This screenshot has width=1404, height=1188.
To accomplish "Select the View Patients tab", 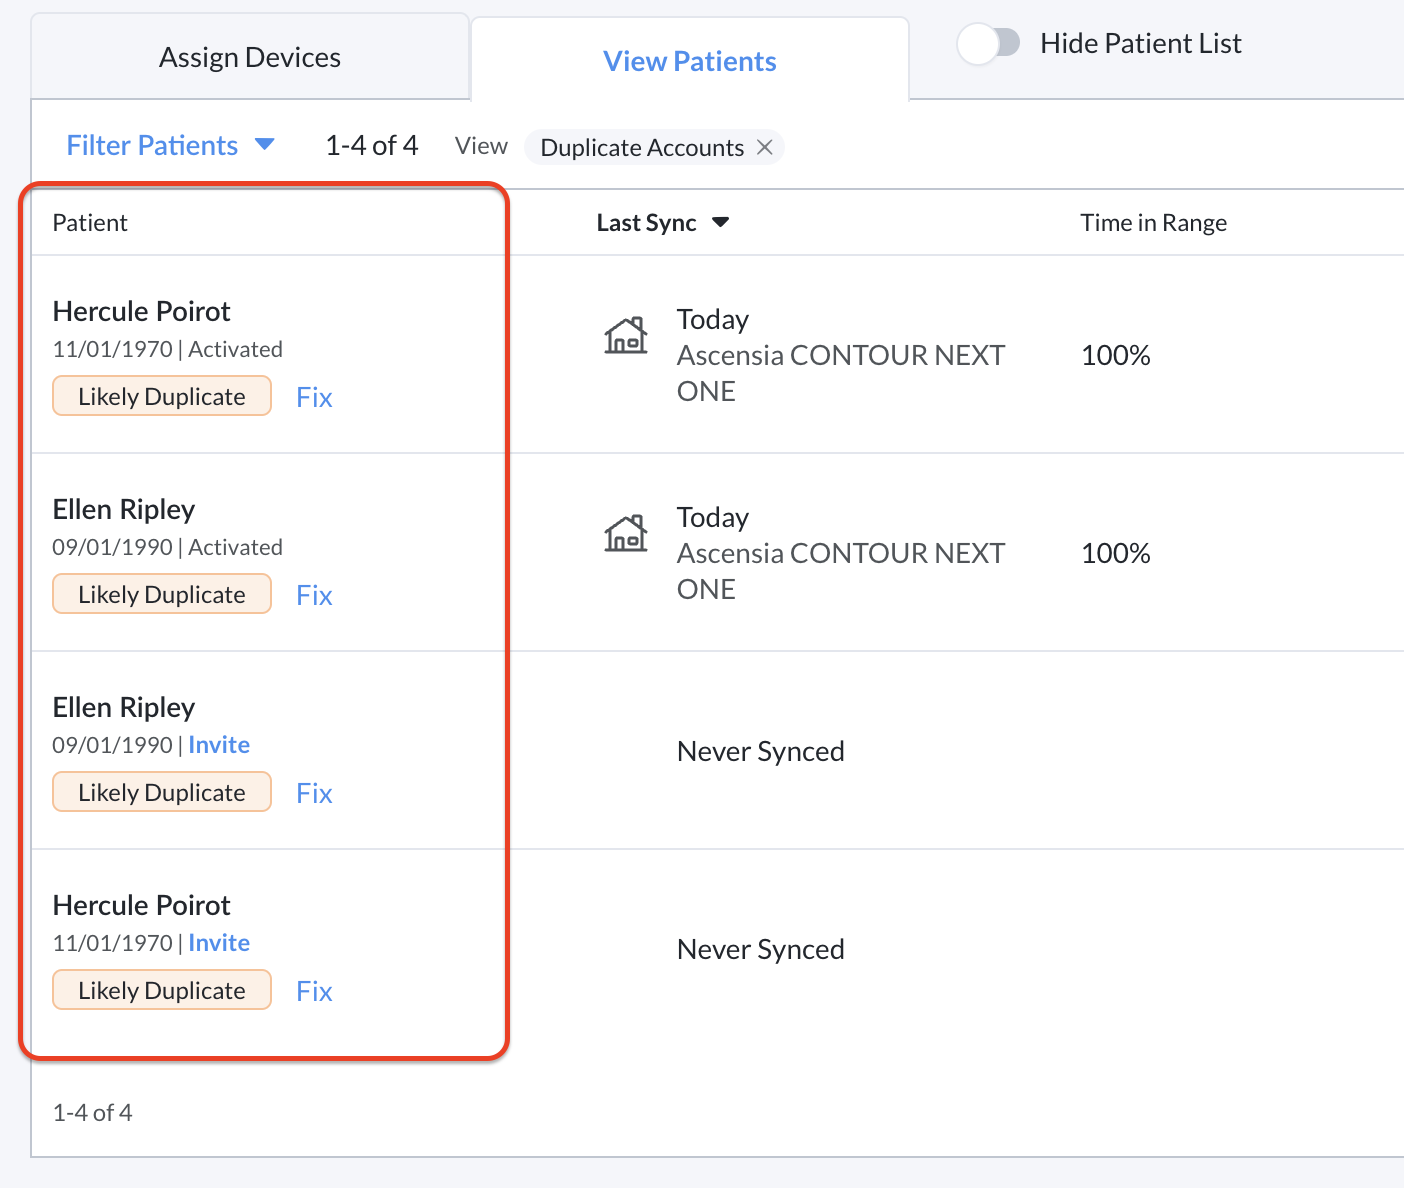I will coord(689,61).
